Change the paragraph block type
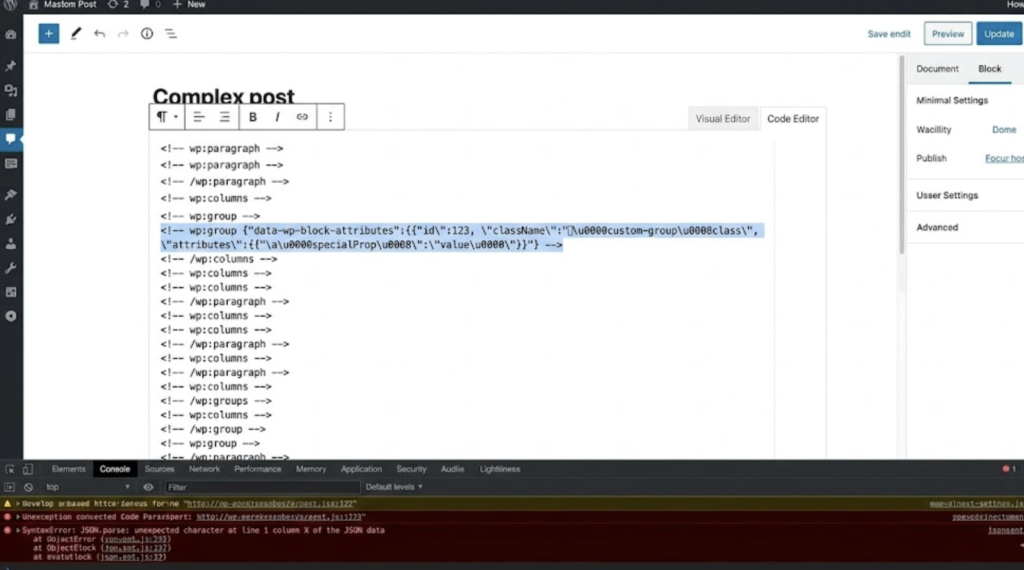Image resolution: width=1024 pixels, height=570 pixels. click(x=167, y=117)
